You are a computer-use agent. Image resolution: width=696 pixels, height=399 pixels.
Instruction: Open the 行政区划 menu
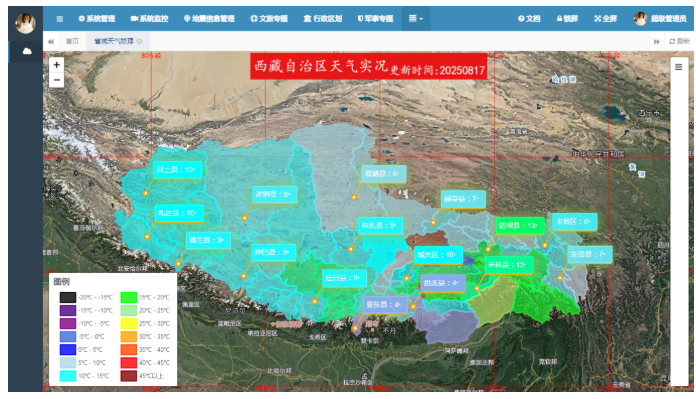coord(323,19)
